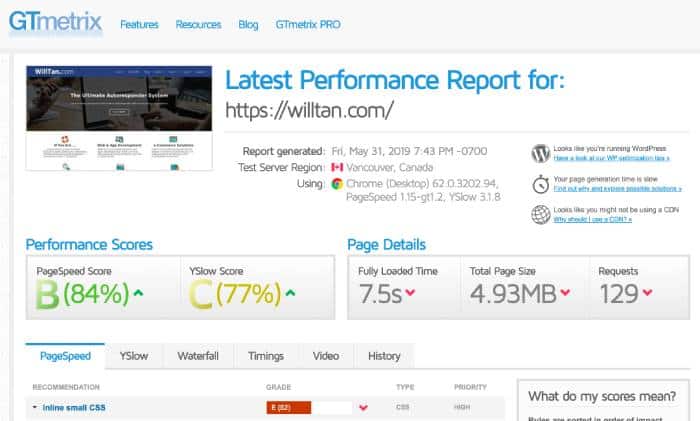This screenshot has height=421, width=700.
Task: Click the green arrow beside YSlow score
Action: tap(290, 293)
